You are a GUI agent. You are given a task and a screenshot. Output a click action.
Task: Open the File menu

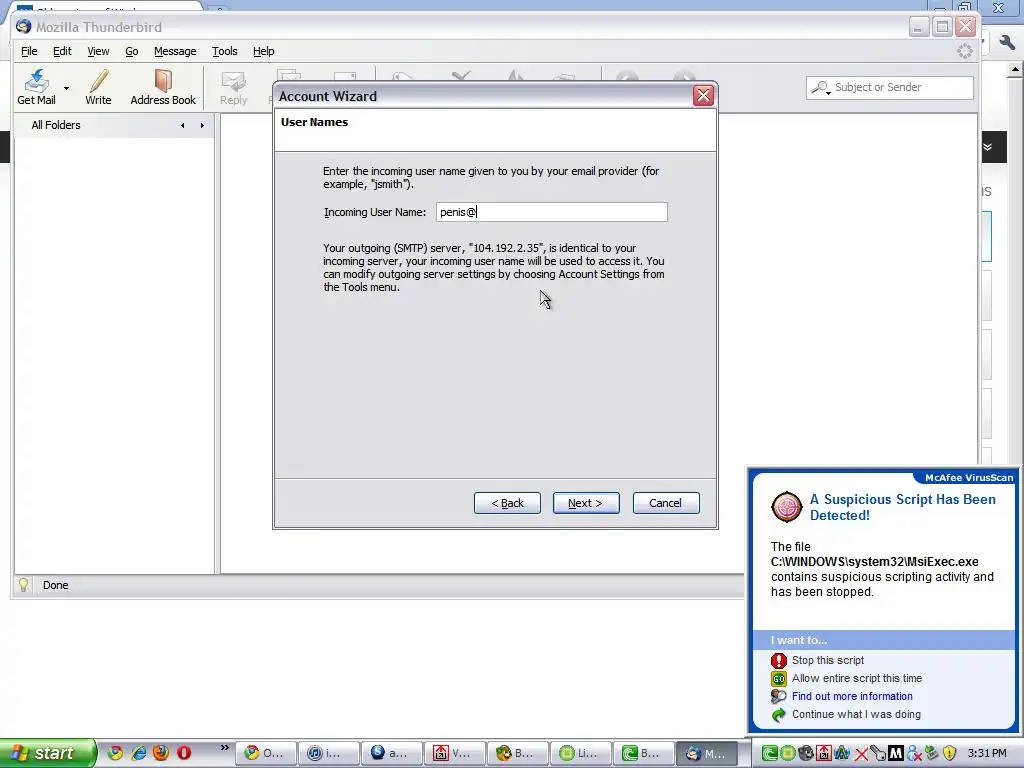tap(29, 51)
